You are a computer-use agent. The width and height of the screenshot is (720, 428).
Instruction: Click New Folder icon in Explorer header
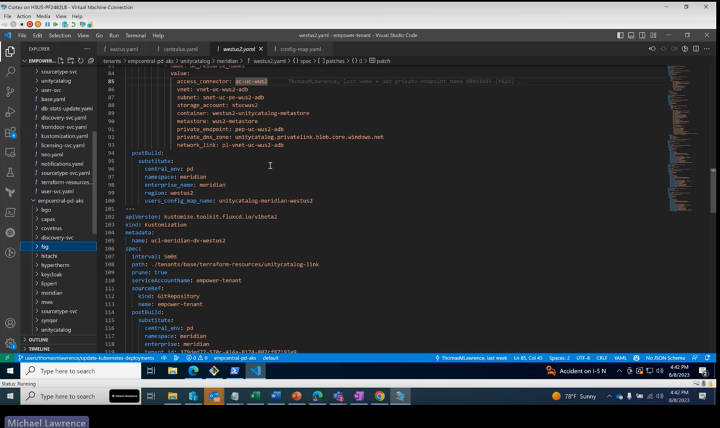71,61
